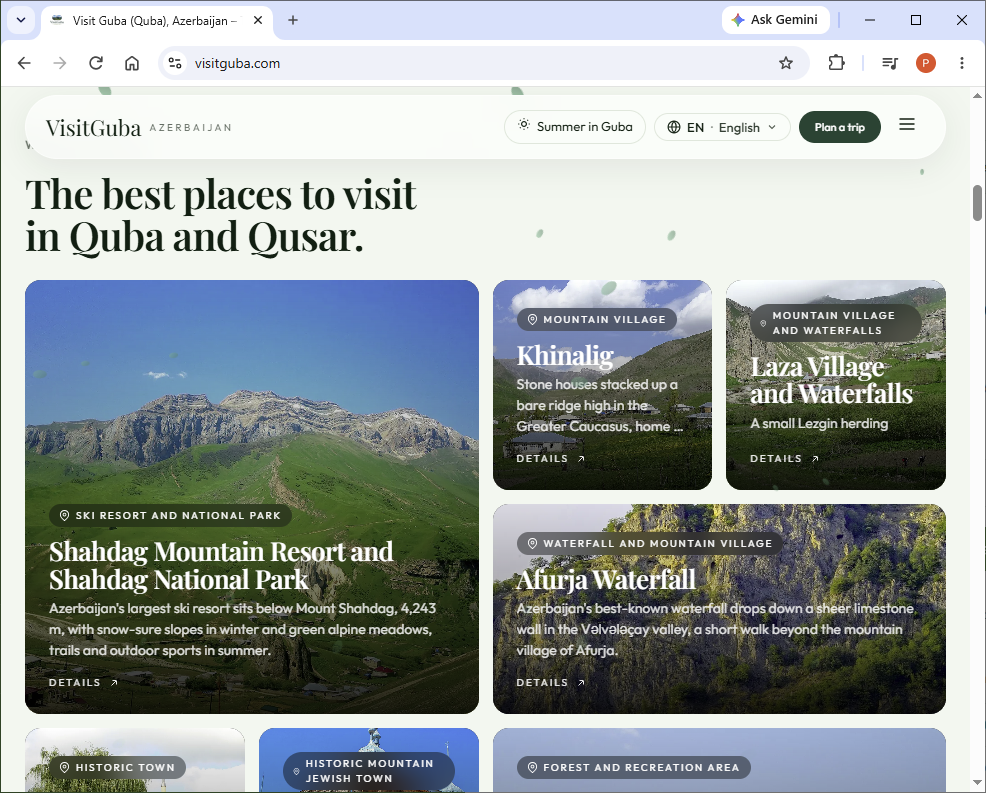
Task: Click the Forest and Recreation Area tag
Action: click(x=634, y=767)
